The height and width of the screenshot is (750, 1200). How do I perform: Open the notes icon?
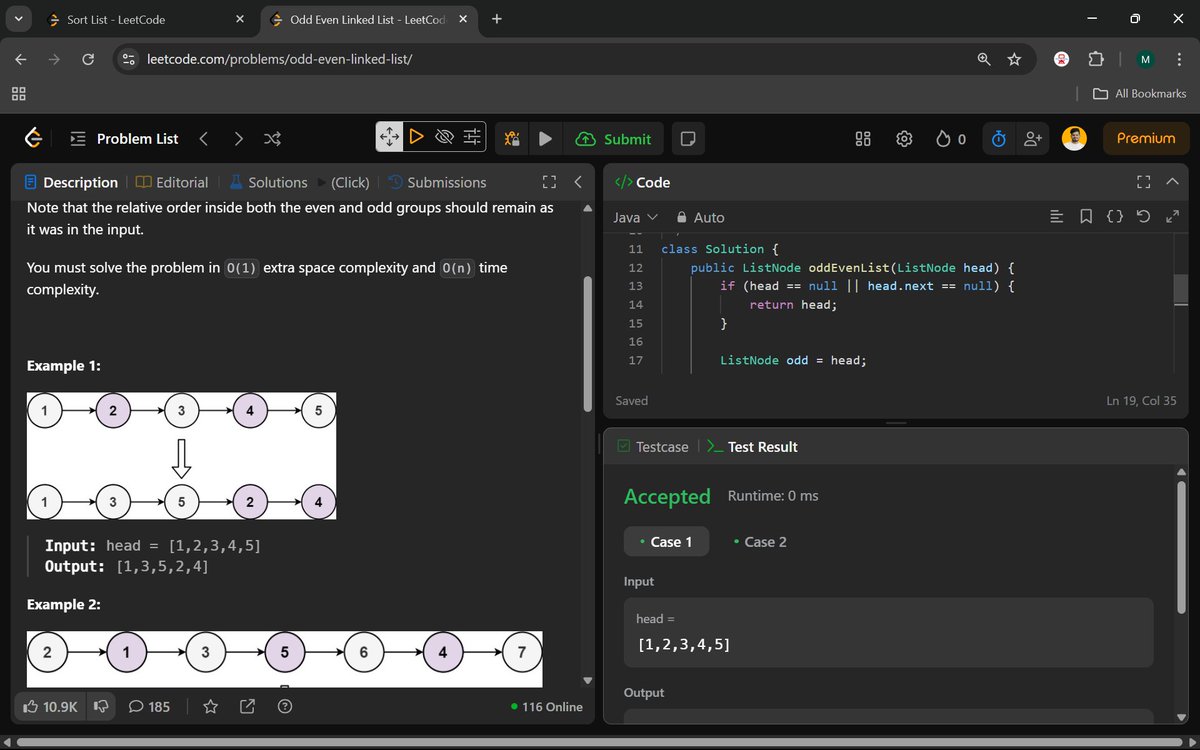click(687, 139)
